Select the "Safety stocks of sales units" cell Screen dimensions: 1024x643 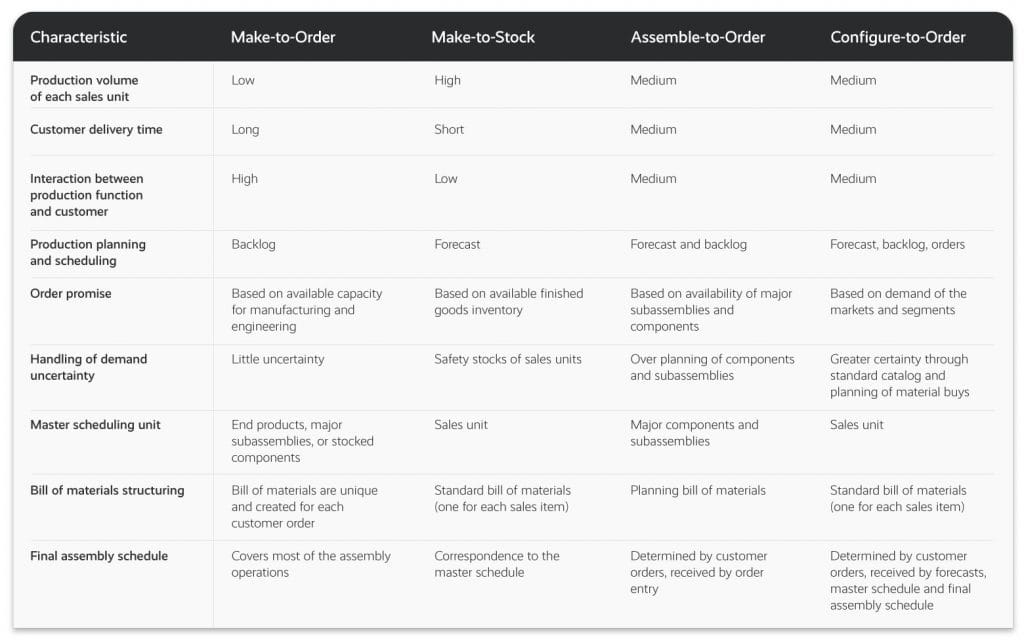507,359
